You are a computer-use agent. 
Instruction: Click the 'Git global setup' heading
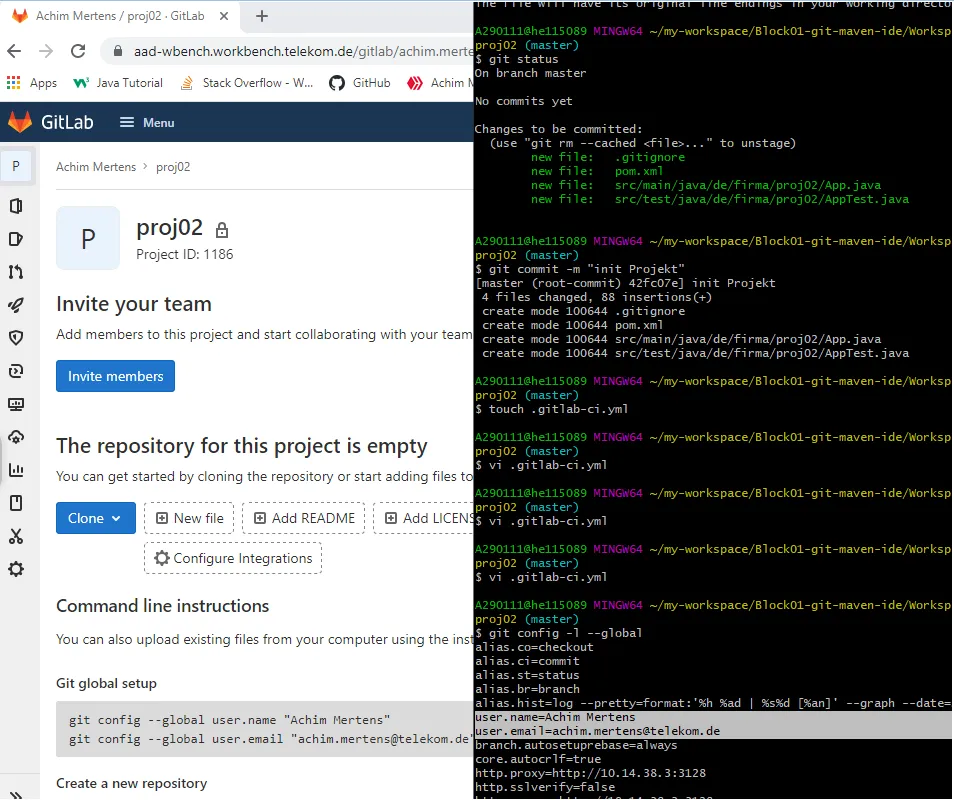pyautogui.click(x=106, y=683)
